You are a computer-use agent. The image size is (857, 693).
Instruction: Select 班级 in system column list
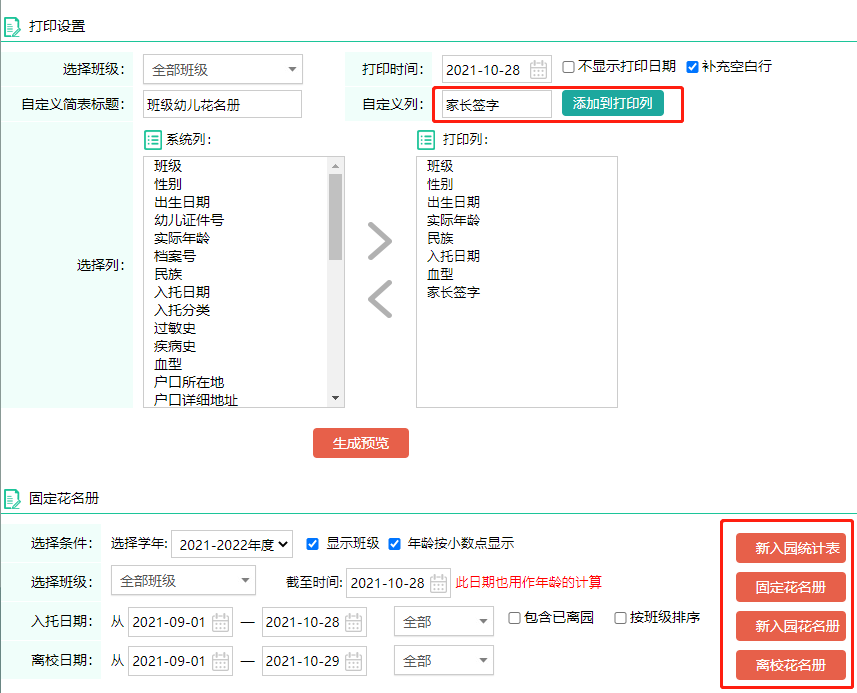click(x=168, y=166)
